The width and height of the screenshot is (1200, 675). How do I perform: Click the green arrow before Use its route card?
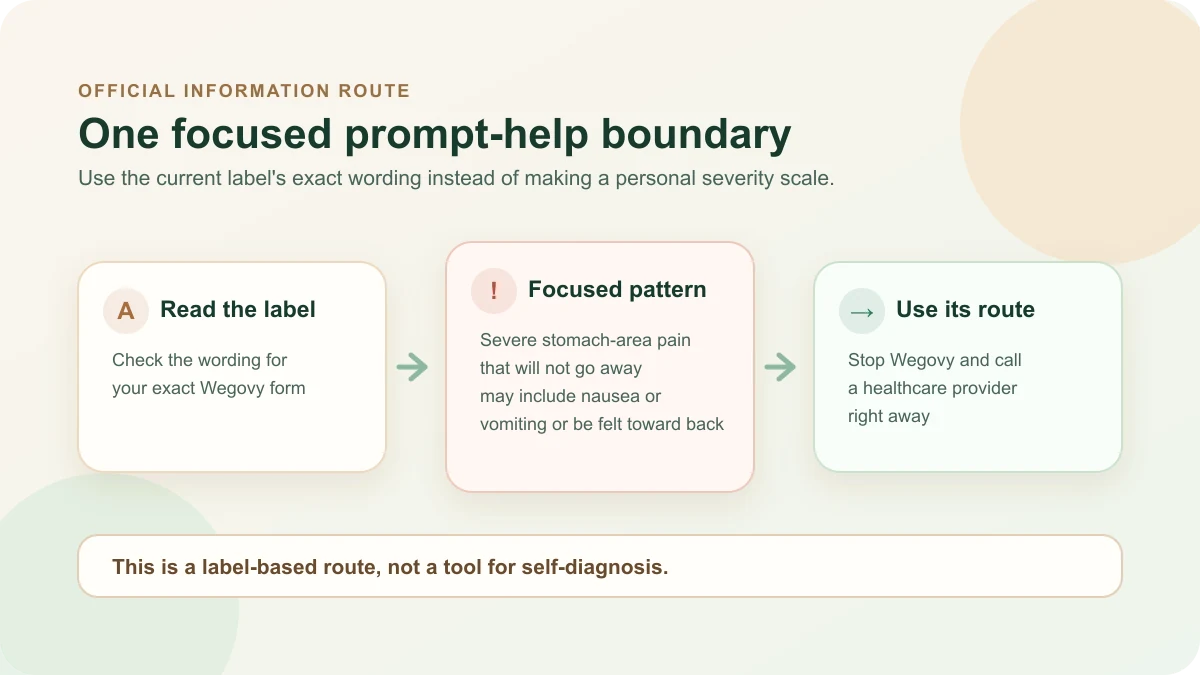click(780, 367)
